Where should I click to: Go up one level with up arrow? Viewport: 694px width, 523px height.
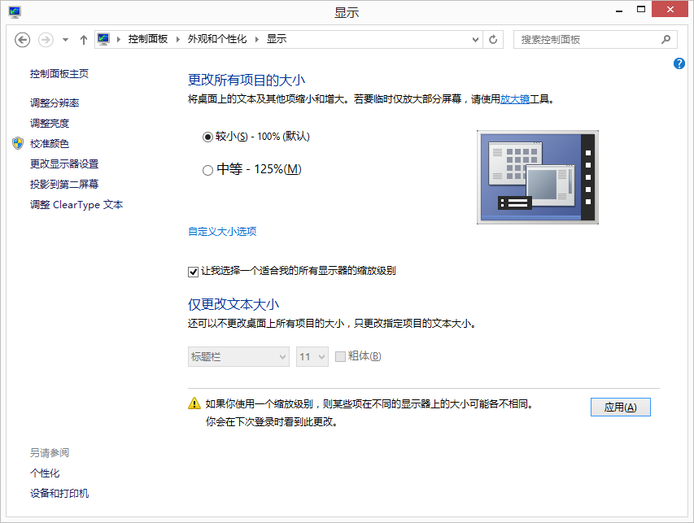[83, 40]
